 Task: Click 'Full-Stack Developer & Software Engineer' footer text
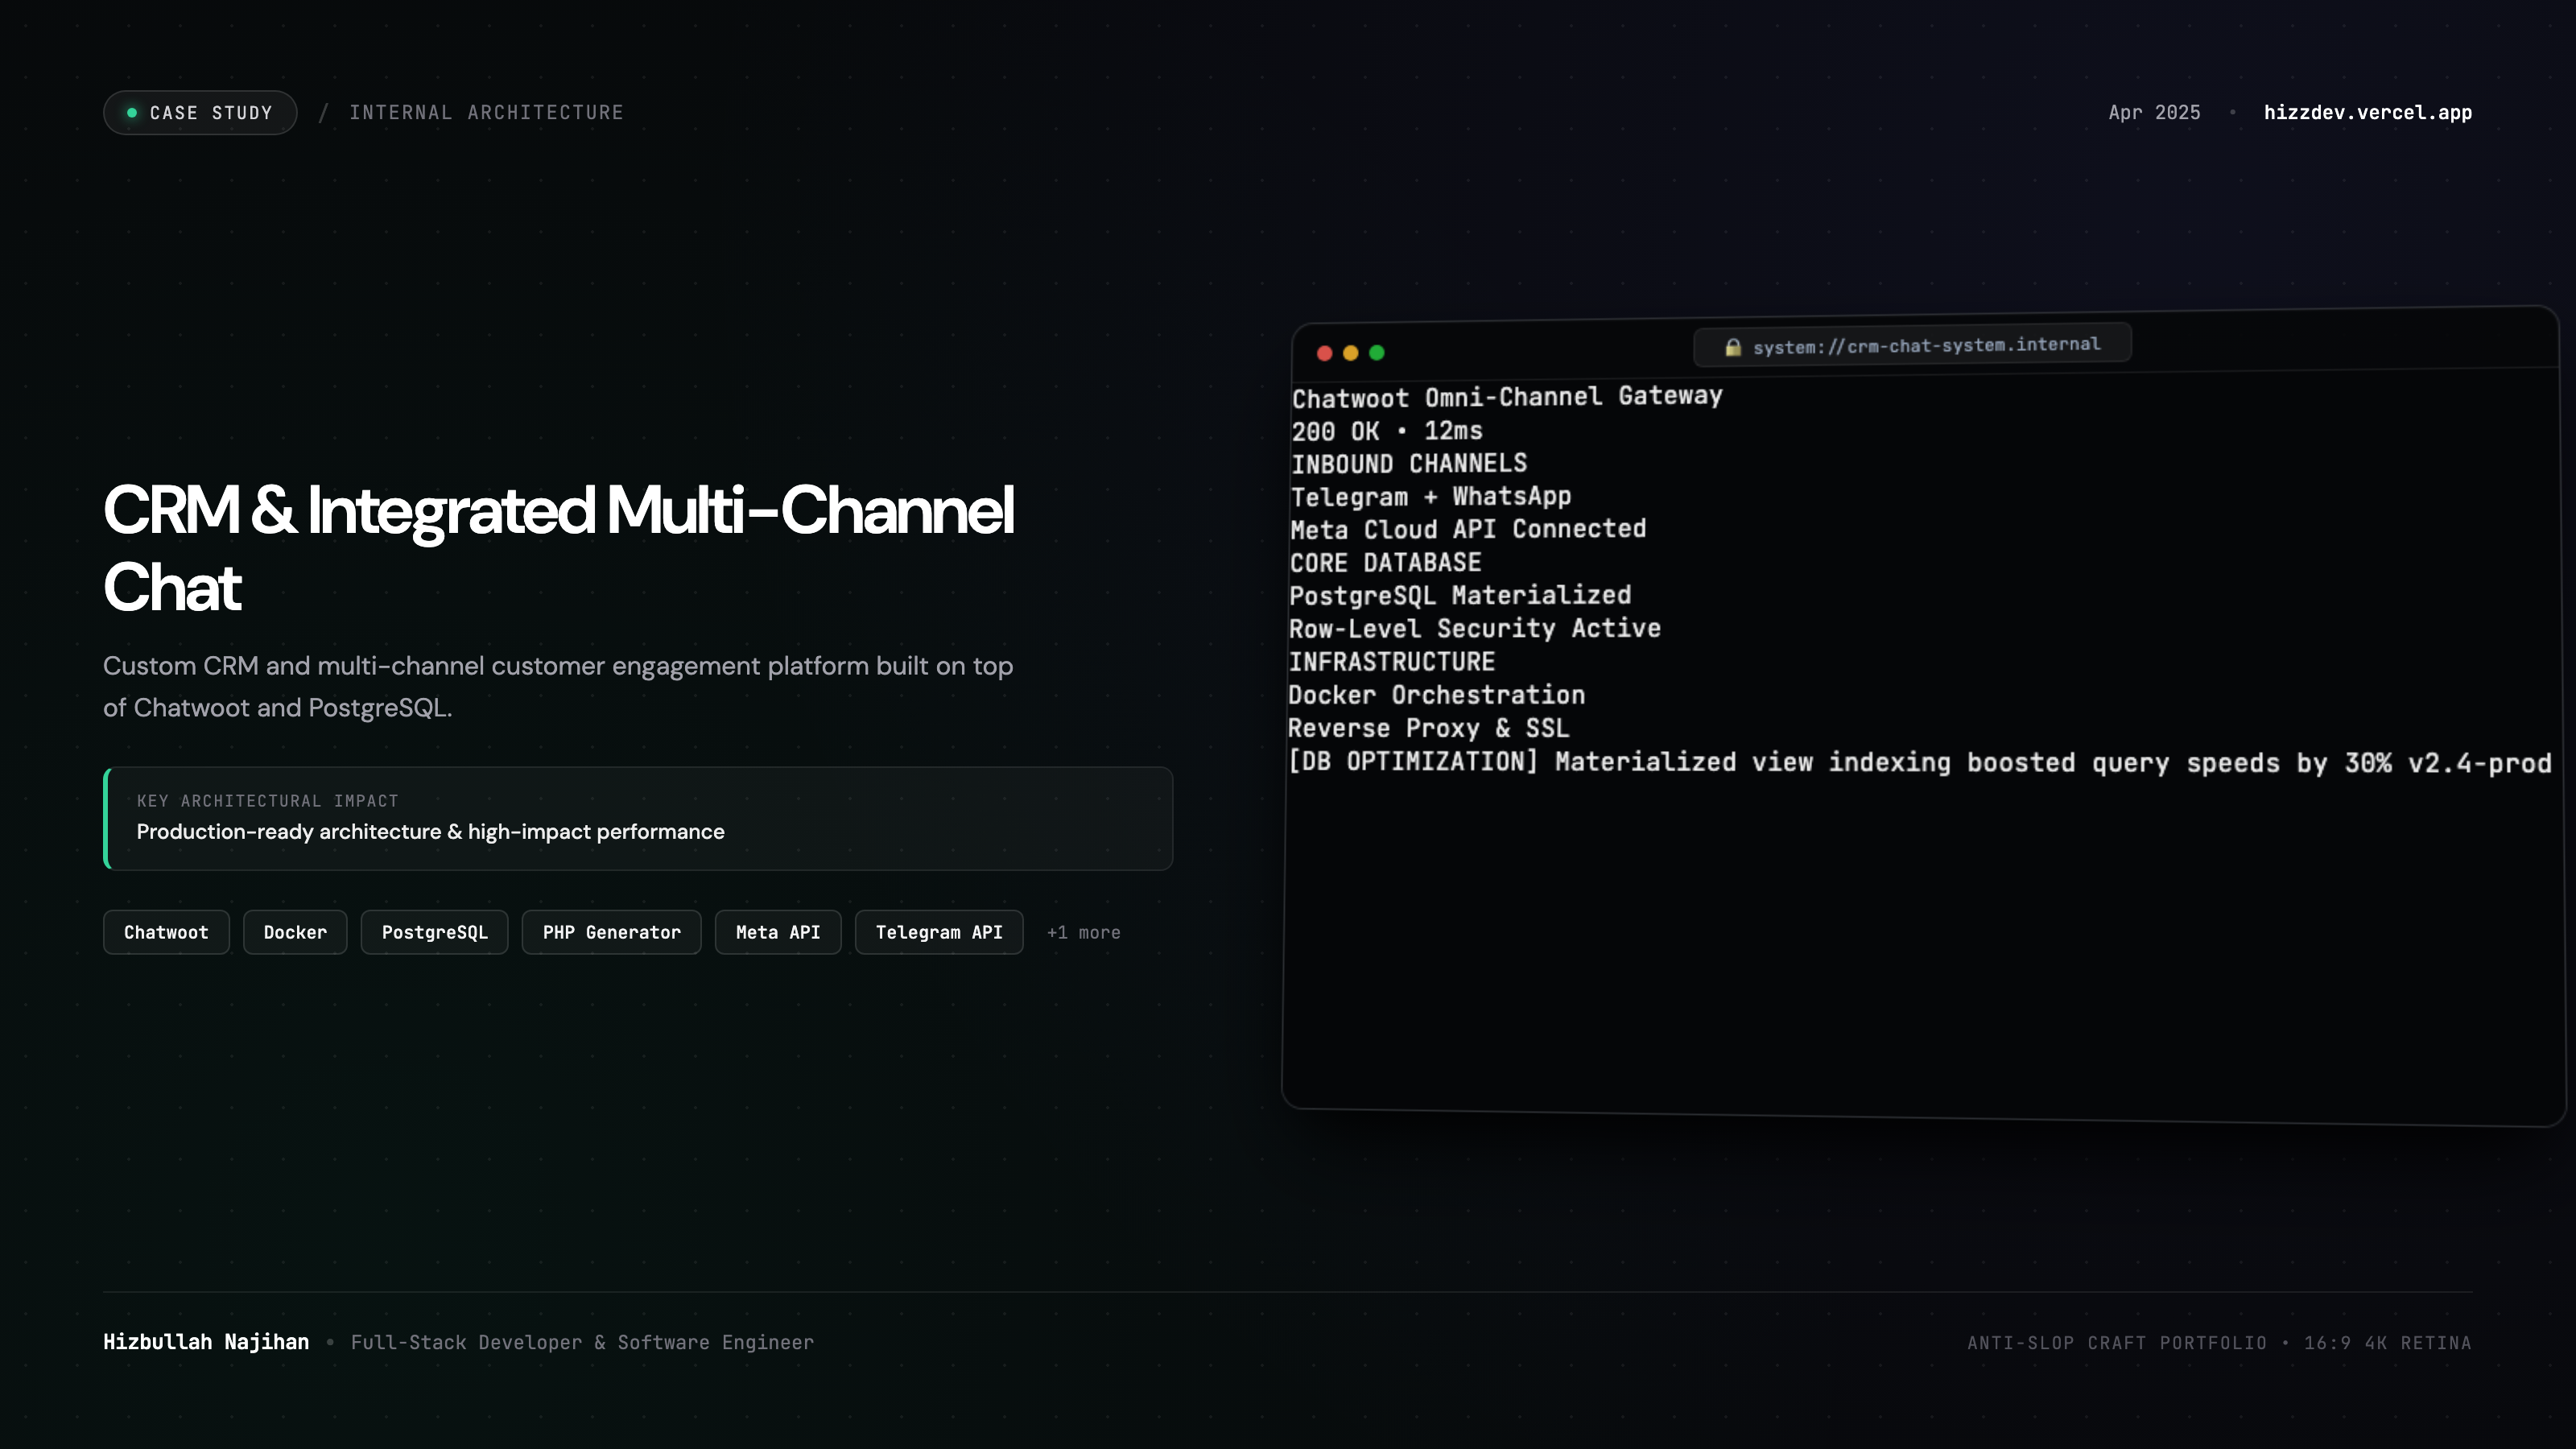582,1343
